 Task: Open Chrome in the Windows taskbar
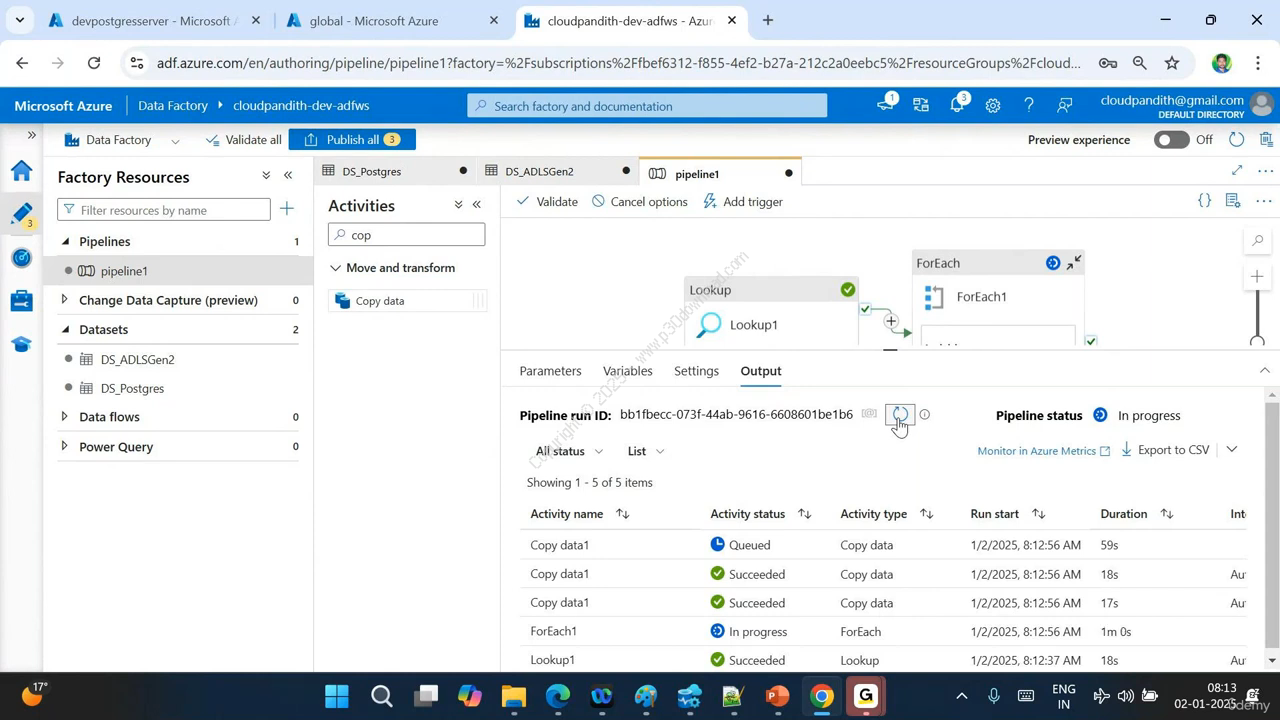tap(822, 696)
